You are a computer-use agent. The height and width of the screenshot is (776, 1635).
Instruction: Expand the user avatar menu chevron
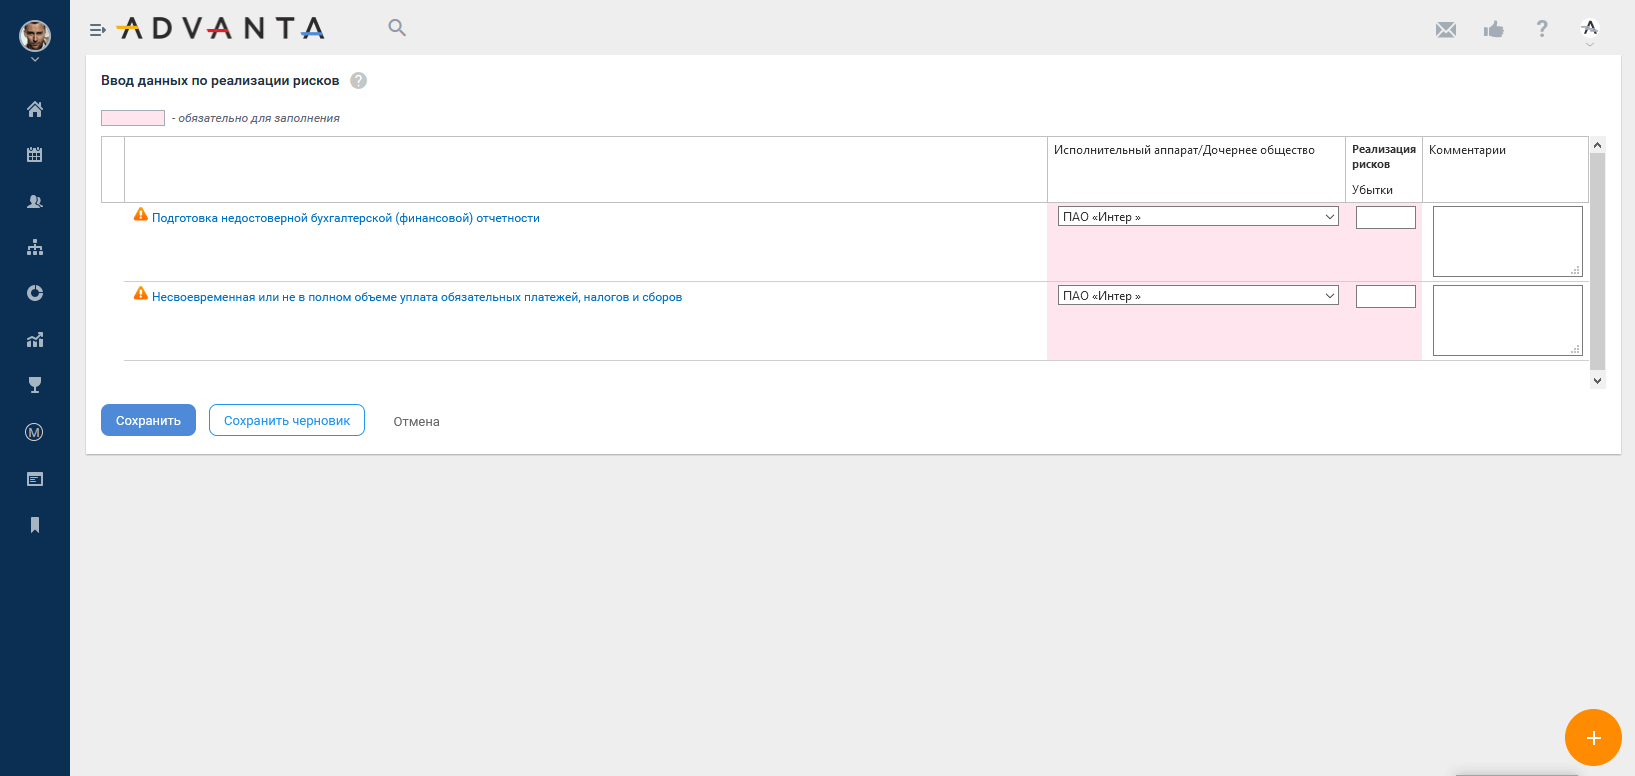tap(35, 60)
